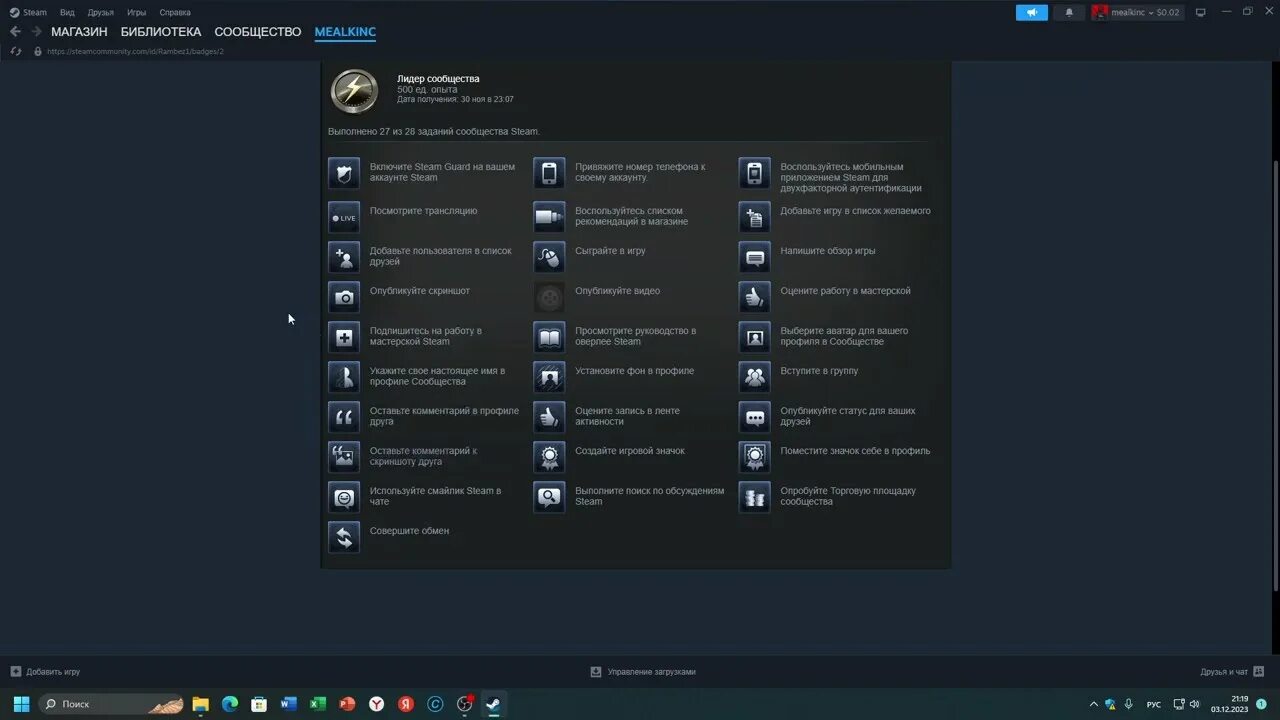The width and height of the screenshot is (1280, 720).
Task: Click the real name task icon
Action: coord(344,377)
